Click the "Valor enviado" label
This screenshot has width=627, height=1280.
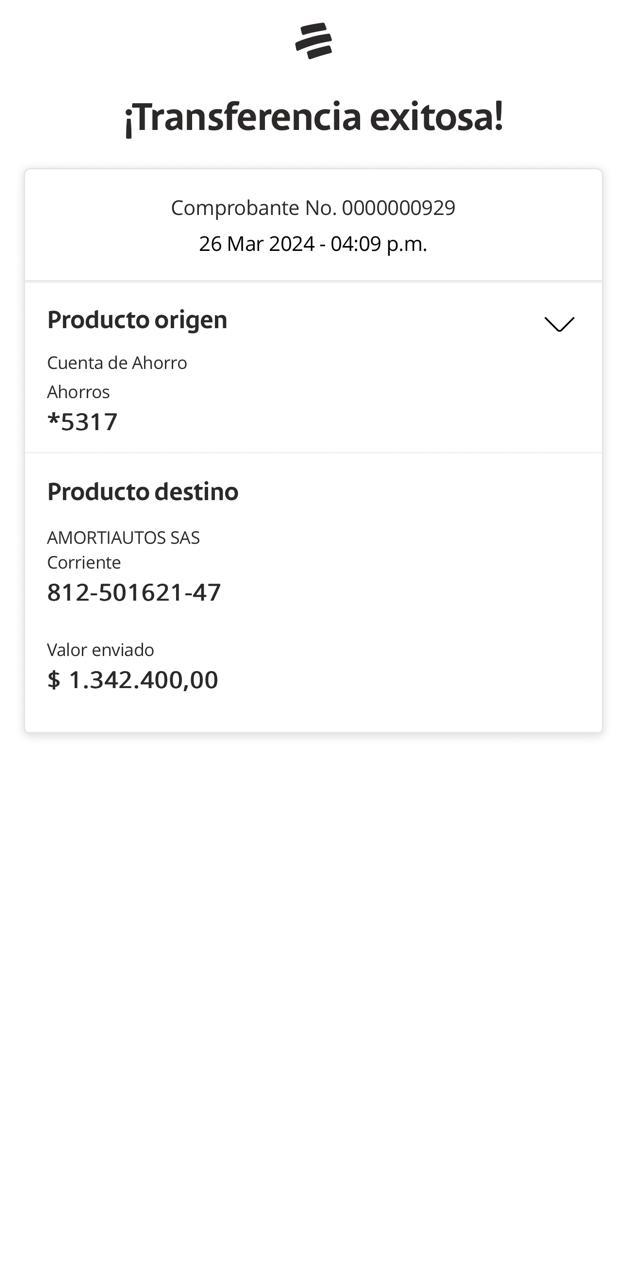(x=100, y=650)
